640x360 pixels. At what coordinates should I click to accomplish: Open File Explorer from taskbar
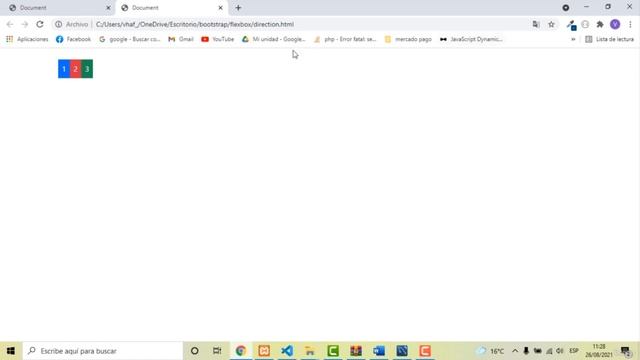(x=310, y=351)
